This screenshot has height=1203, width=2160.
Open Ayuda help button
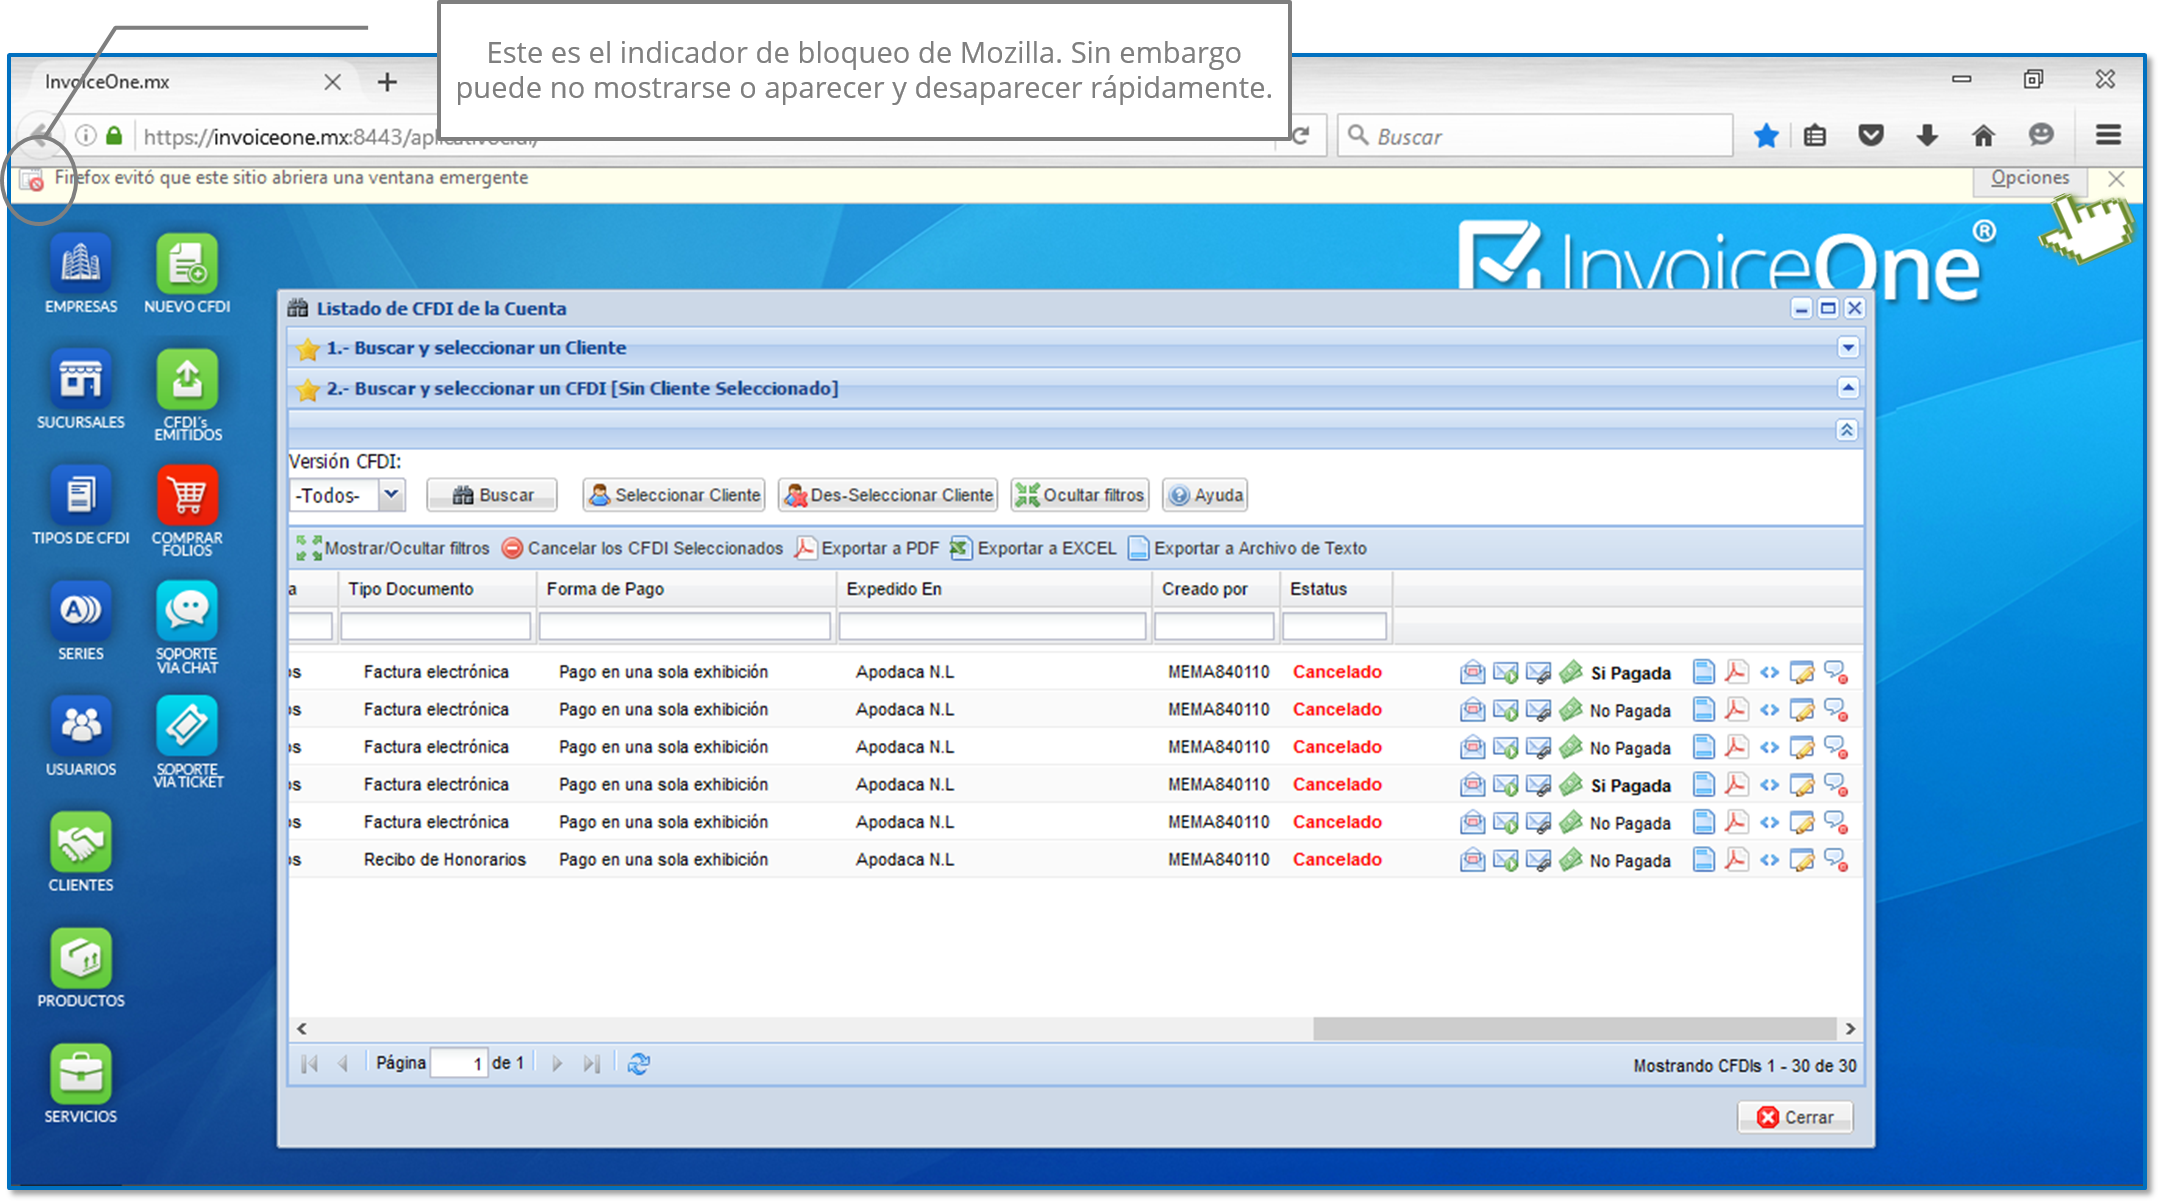click(x=1205, y=495)
